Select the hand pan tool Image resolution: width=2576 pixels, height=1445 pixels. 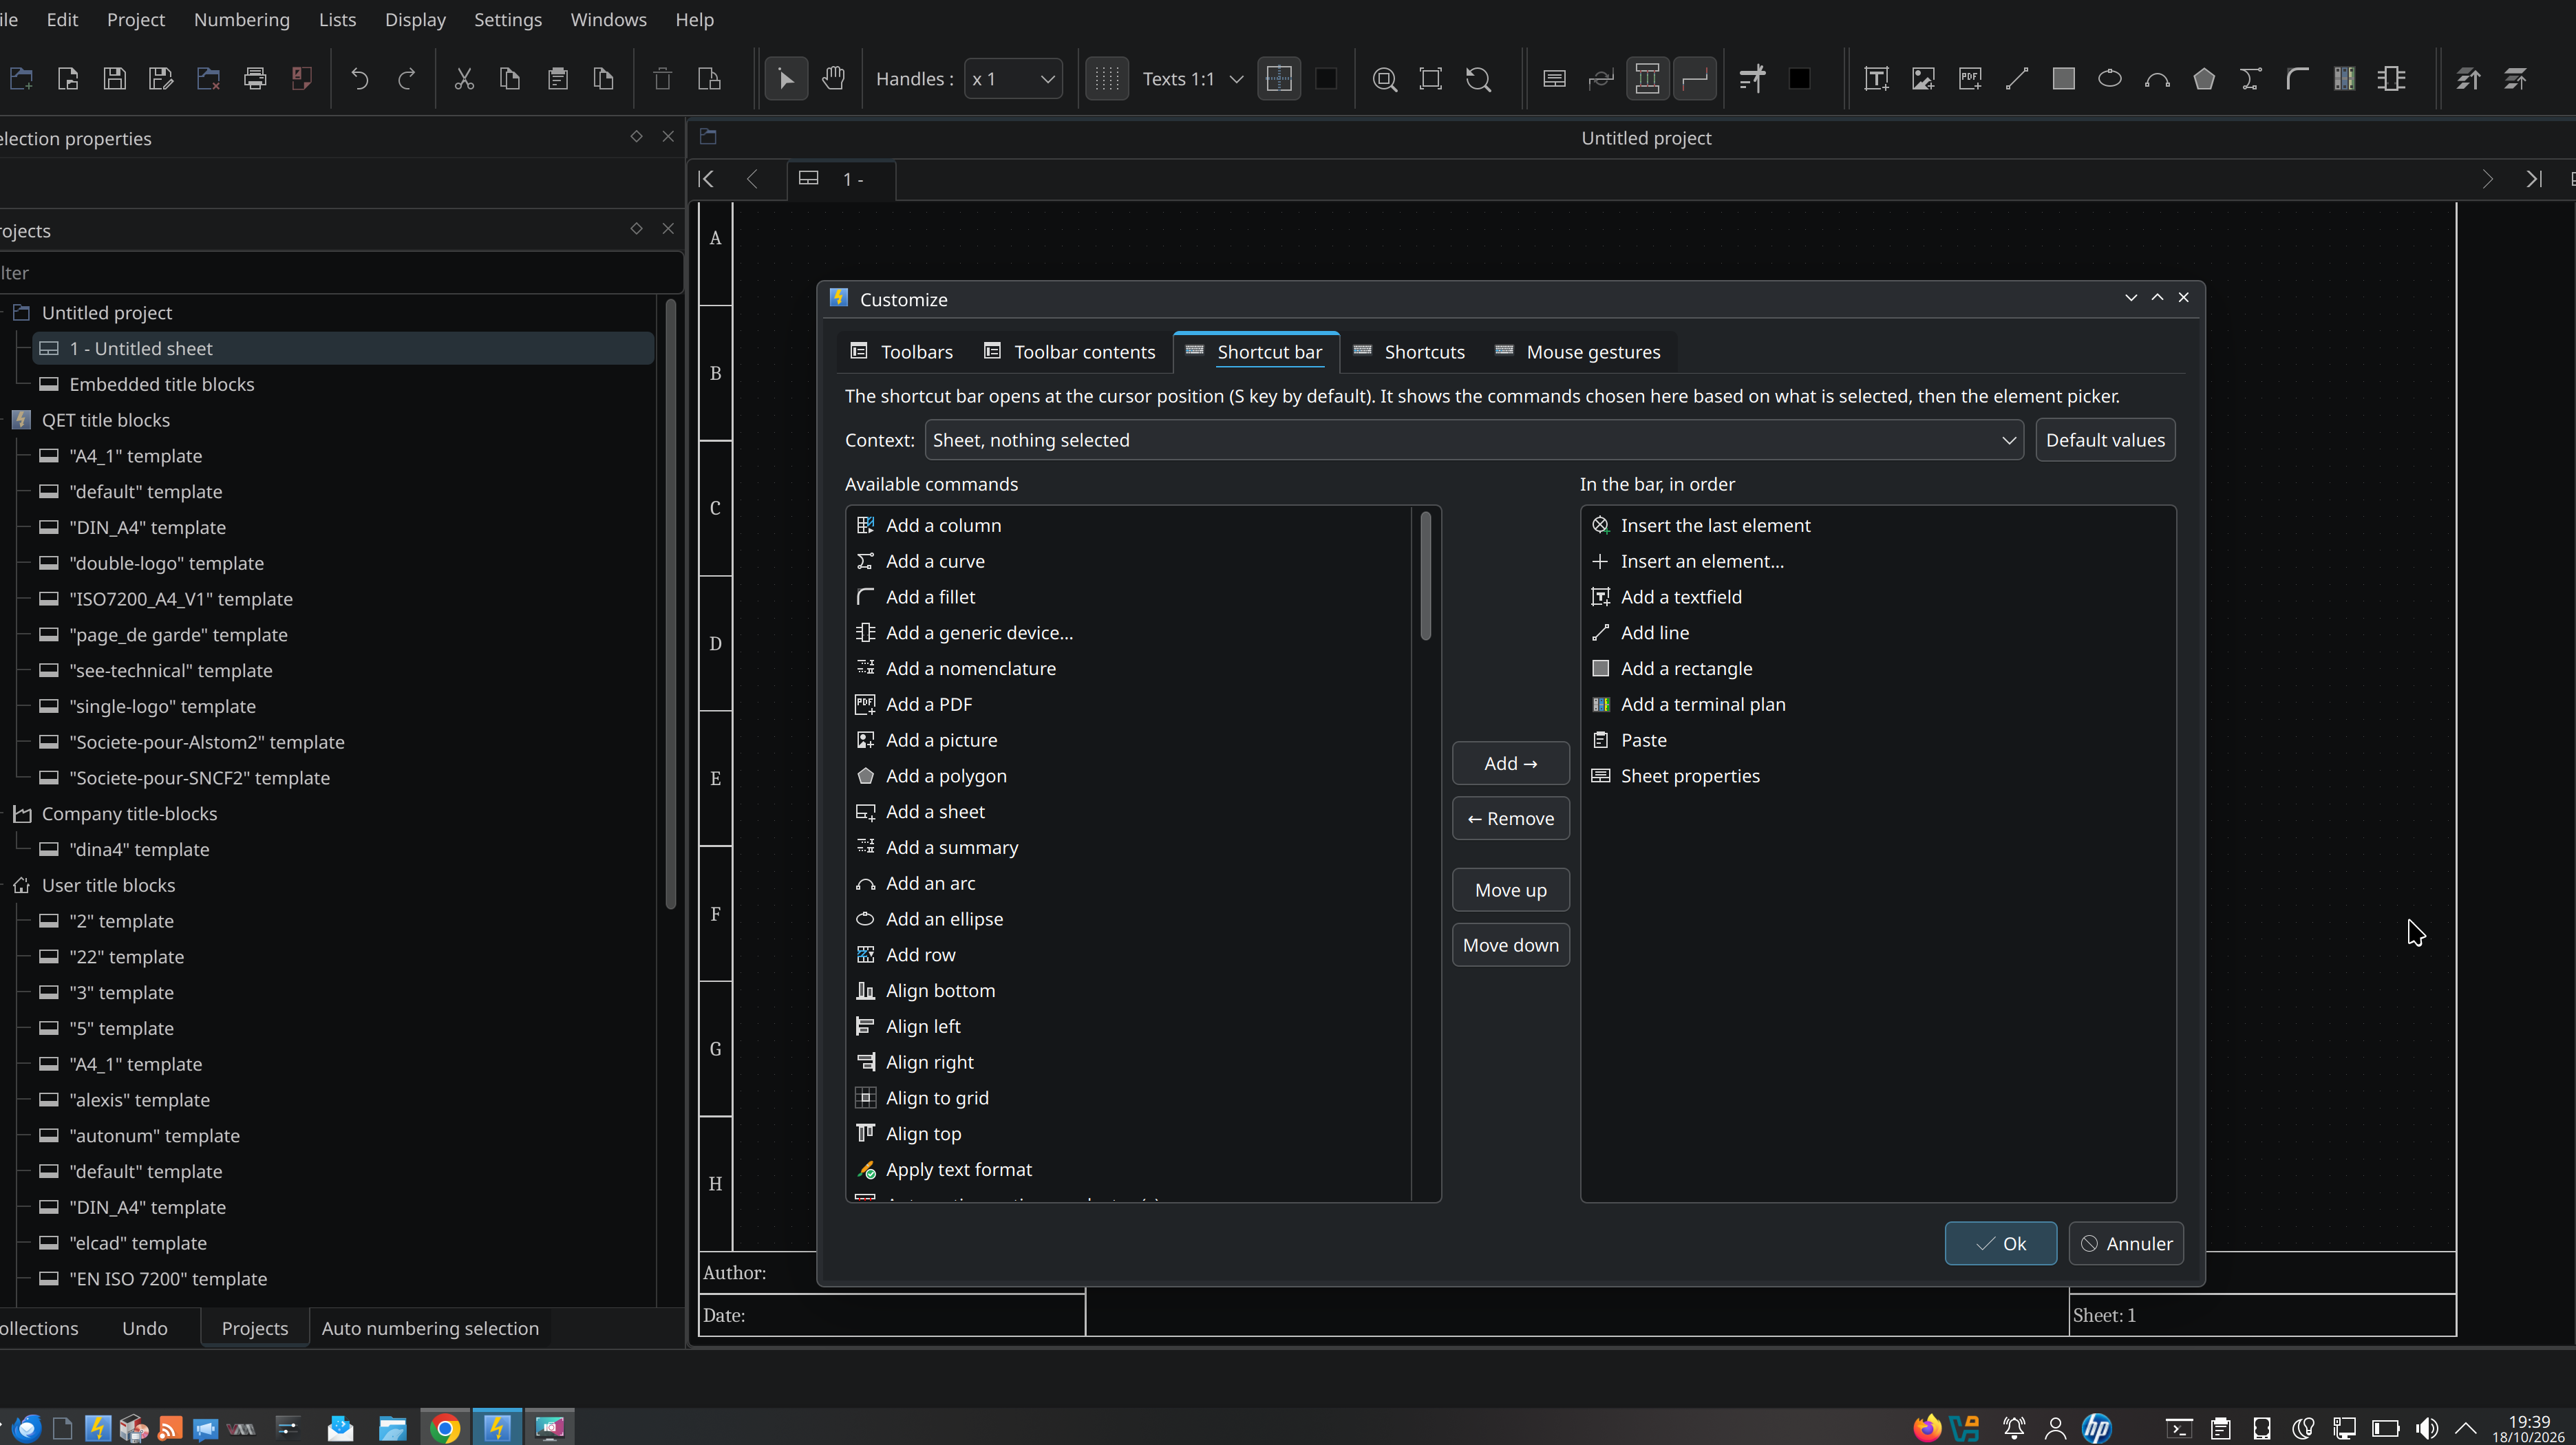coord(833,78)
